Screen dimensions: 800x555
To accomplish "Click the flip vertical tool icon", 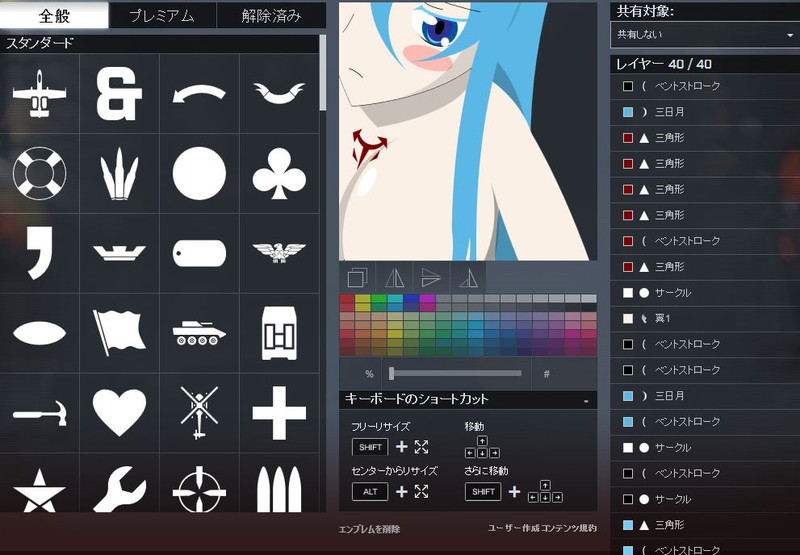I will tap(431, 278).
